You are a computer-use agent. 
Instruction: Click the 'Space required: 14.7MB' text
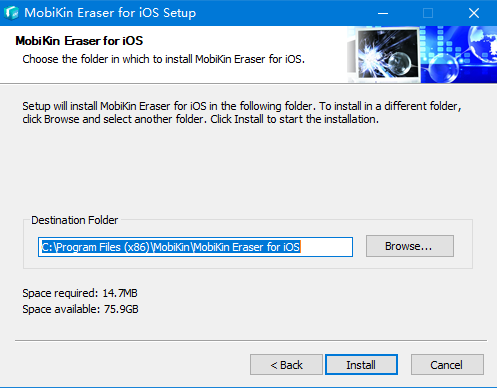coord(80,293)
